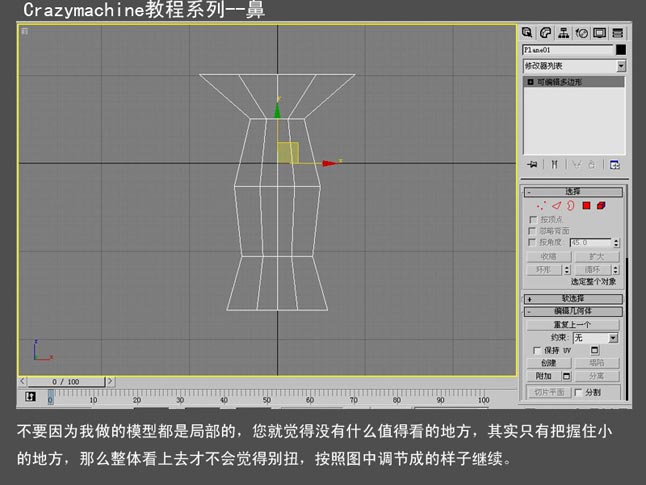
Task: Click 重复上一个 button
Action: pyautogui.click(x=573, y=325)
